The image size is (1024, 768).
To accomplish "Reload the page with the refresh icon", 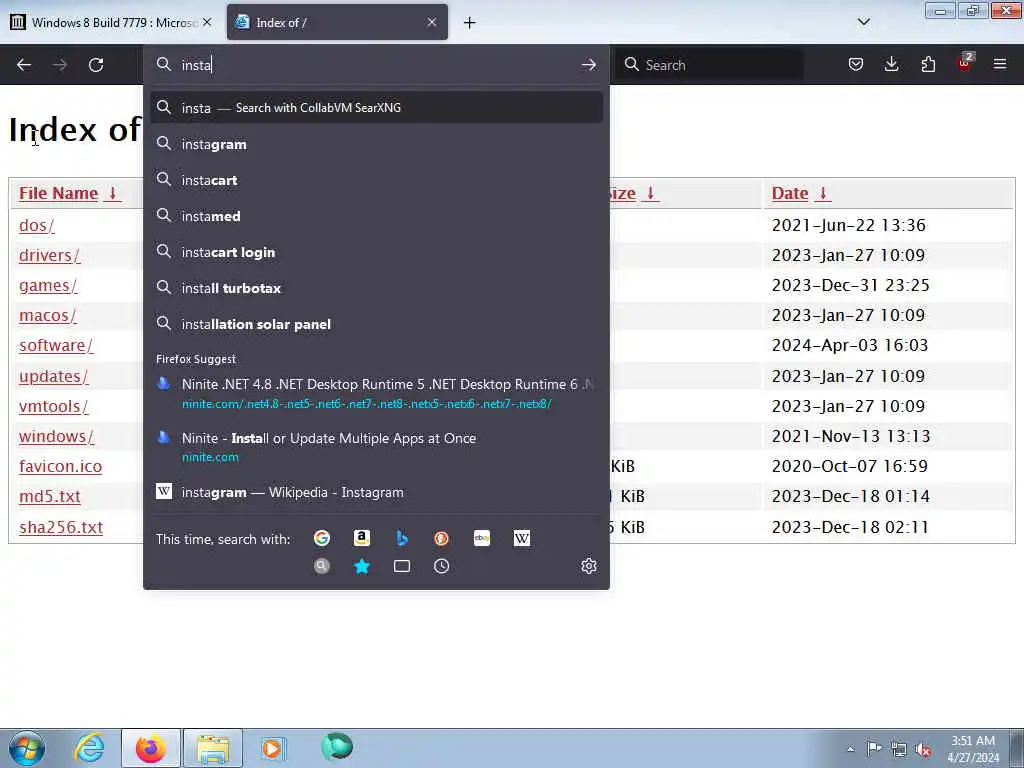I will [x=96, y=65].
